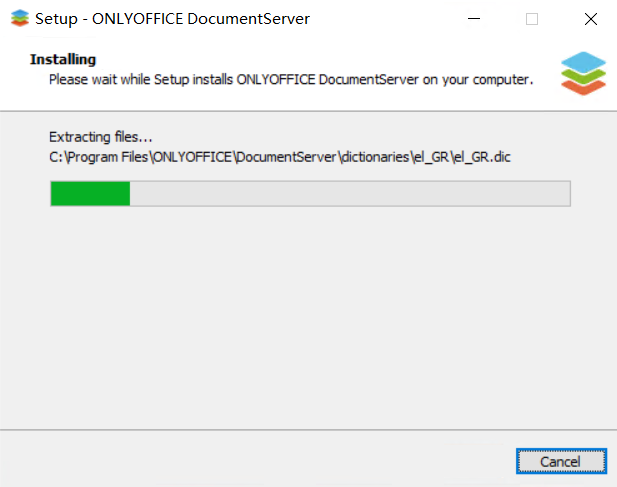
Task: Click the greyed-out maximize box
Action: point(532,18)
